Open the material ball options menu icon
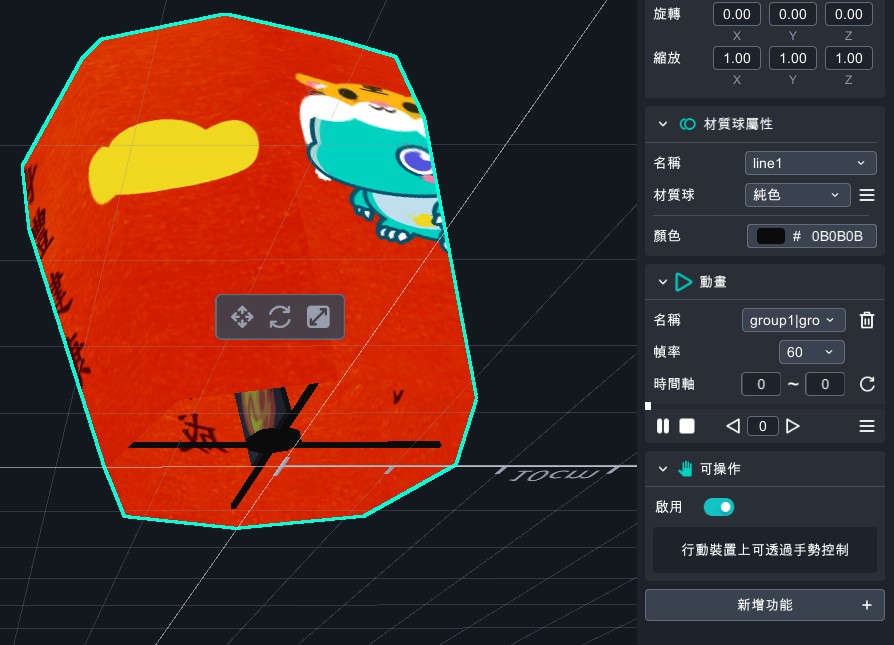This screenshot has width=894, height=645. point(867,195)
